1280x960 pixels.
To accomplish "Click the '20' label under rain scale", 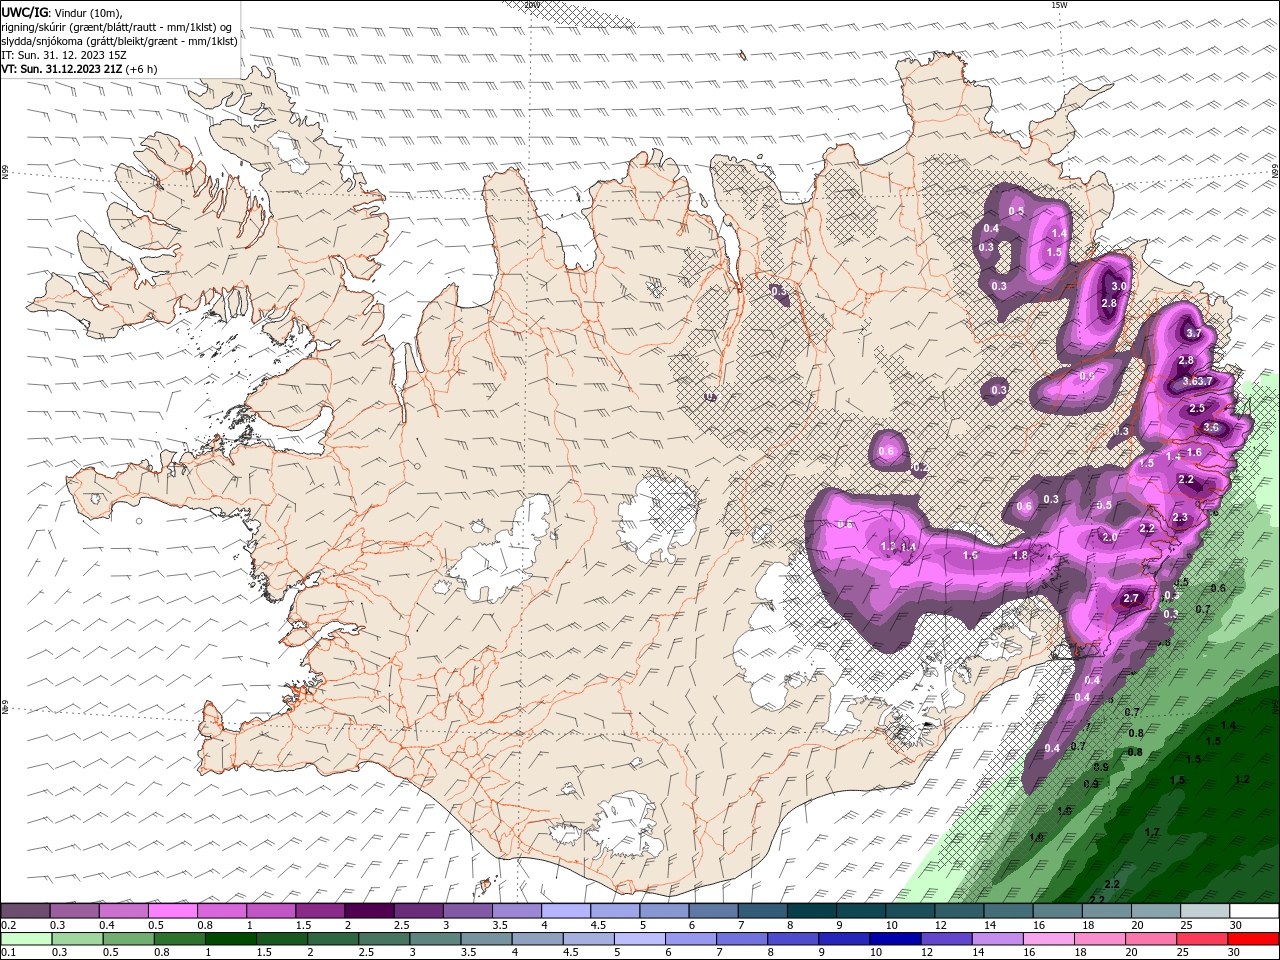I will pyautogui.click(x=1131, y=953).
